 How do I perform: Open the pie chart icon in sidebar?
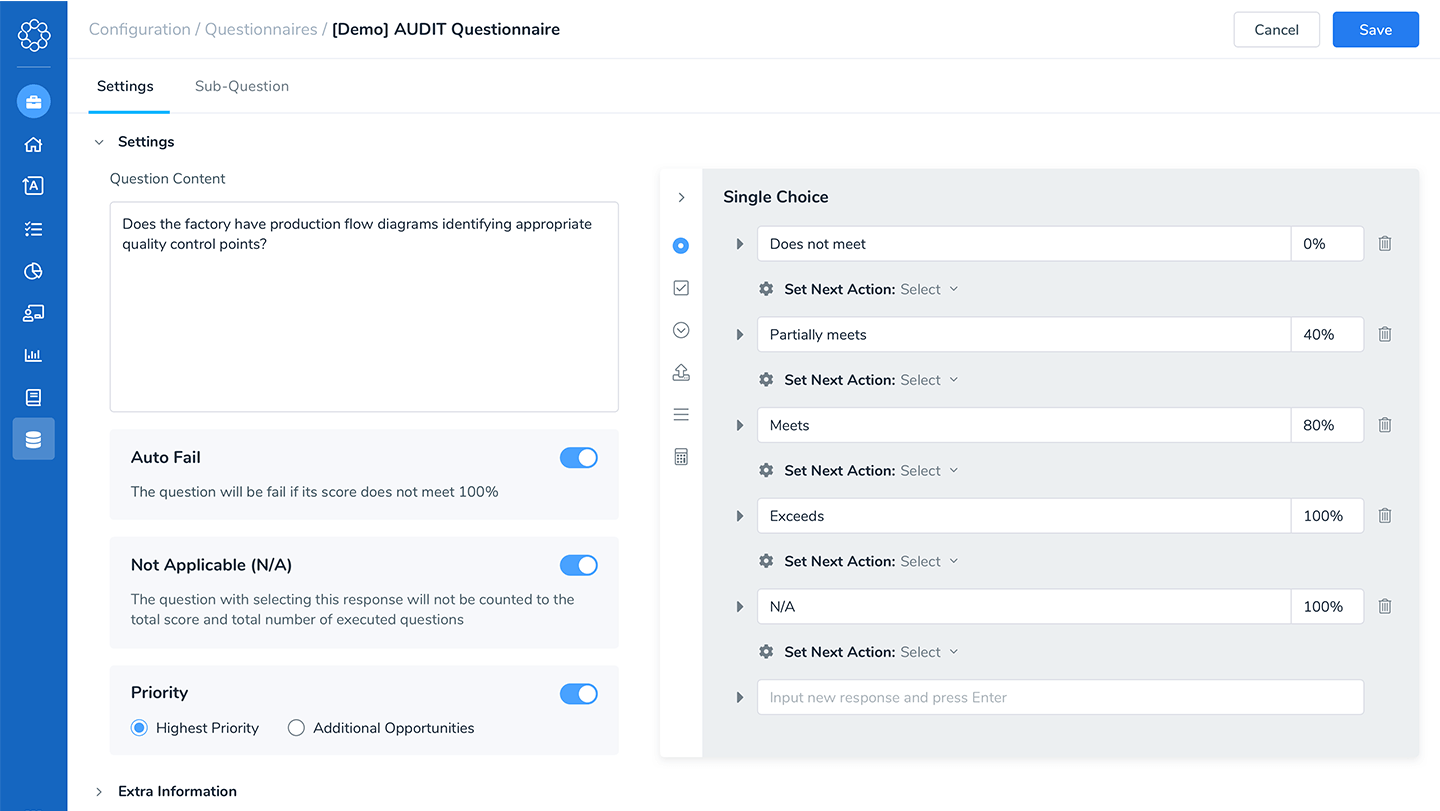[33, 271]
